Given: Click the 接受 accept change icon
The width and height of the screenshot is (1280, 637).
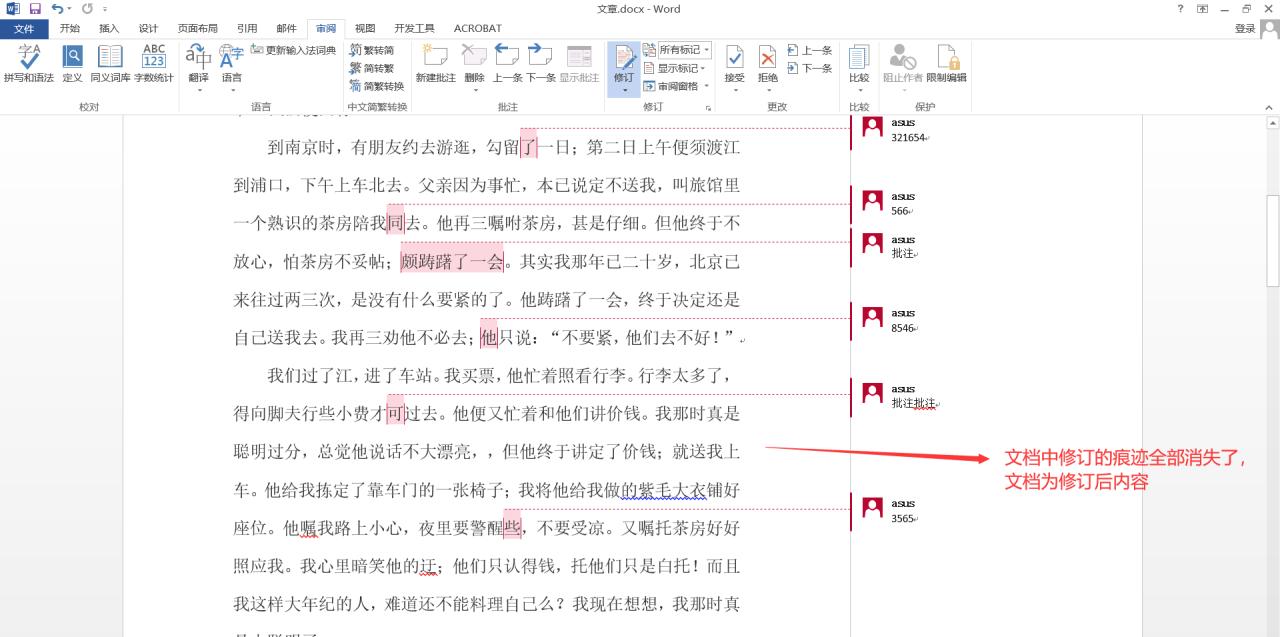Looking at the screenshot, I should pyautogui.click(x=735, y=56).
